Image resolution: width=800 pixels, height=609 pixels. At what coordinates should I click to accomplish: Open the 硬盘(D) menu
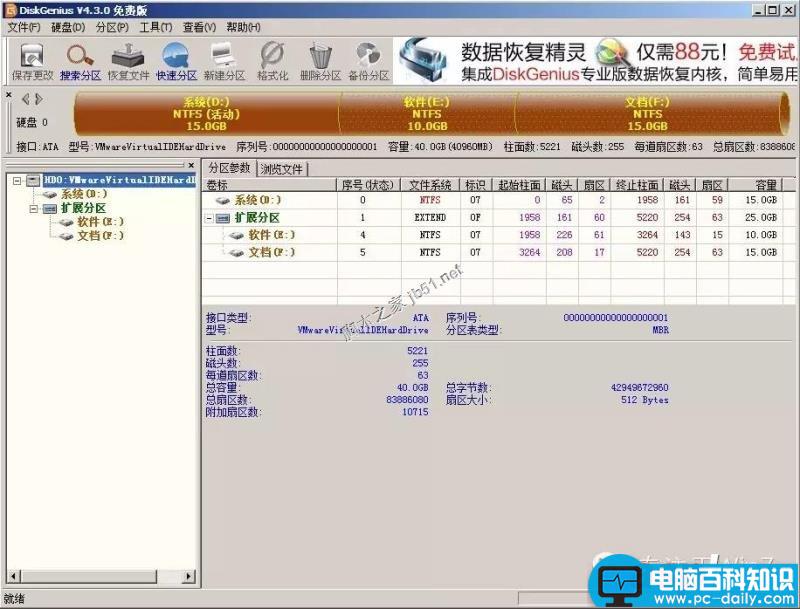68,27
